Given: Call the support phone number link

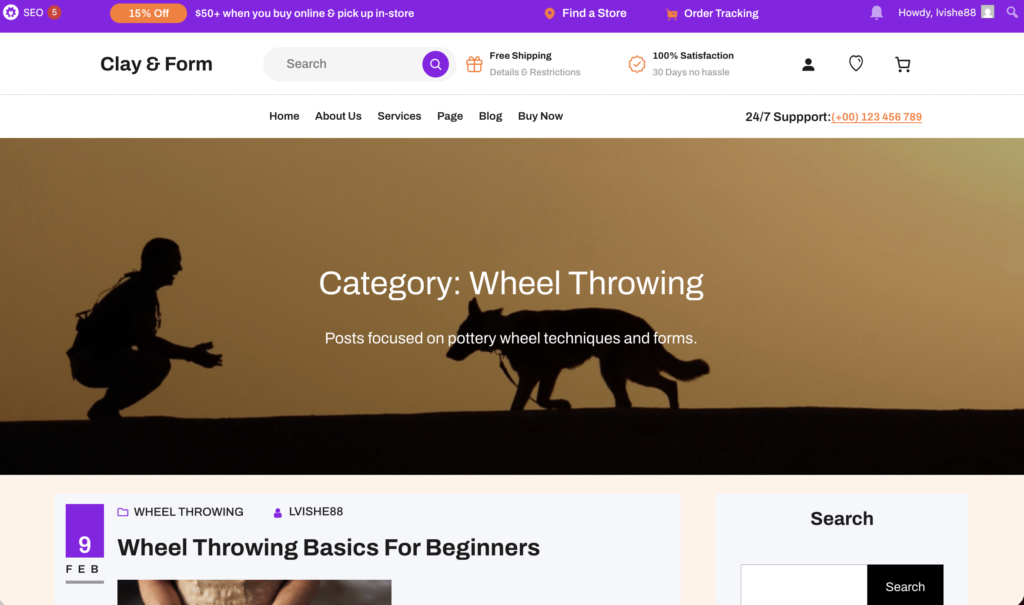Looking at the screenshot, I should tap(876, 117).
